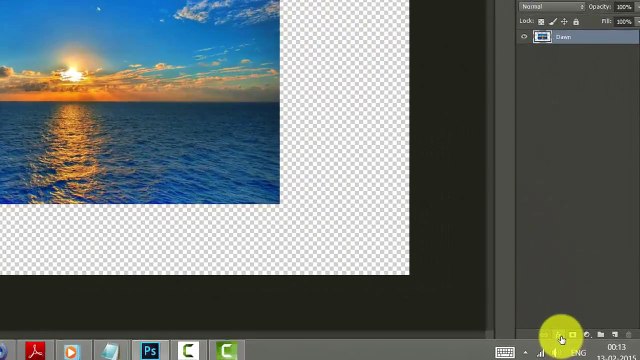
Task: Click the 00:13 system clock
Action: coord(616,347)
